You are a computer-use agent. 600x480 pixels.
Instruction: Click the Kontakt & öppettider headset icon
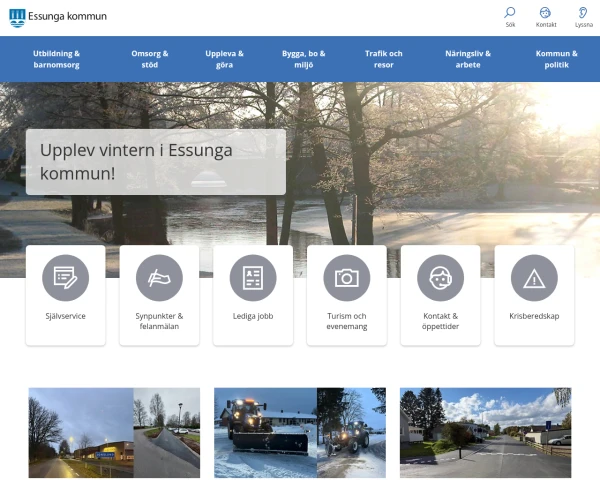tap(440, 278)
